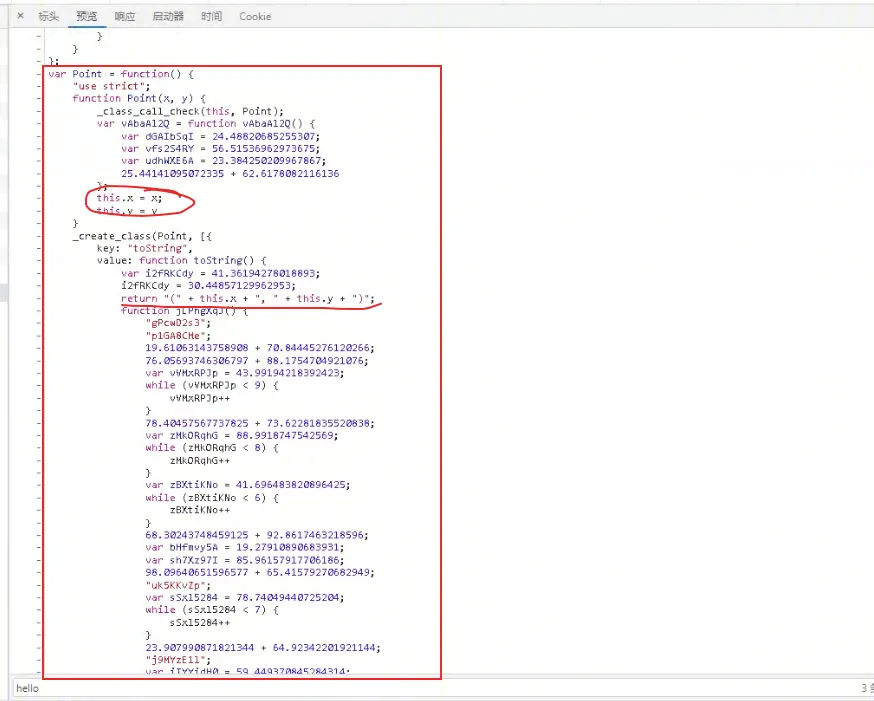The width and height of the screenshot is (874, 701).
Task: Open the 响应 tab
Action: pyautogui.click(x=125, y=17)
